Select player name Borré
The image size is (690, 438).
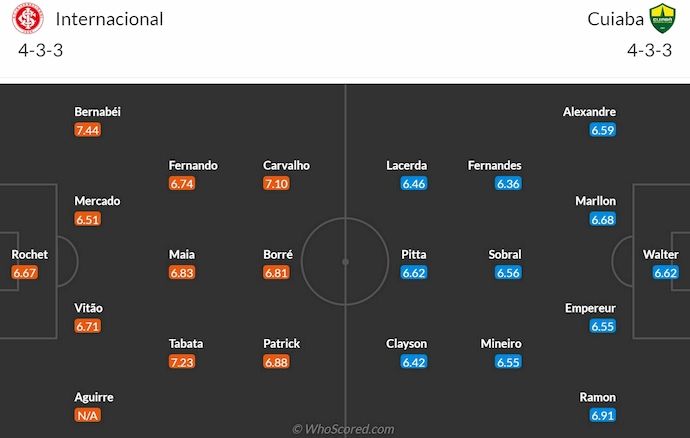[277, 255]
